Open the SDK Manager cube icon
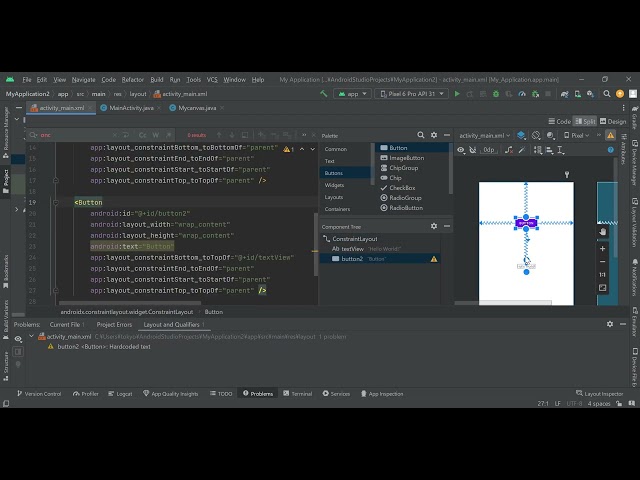The image size is (640, 480). 591,94
